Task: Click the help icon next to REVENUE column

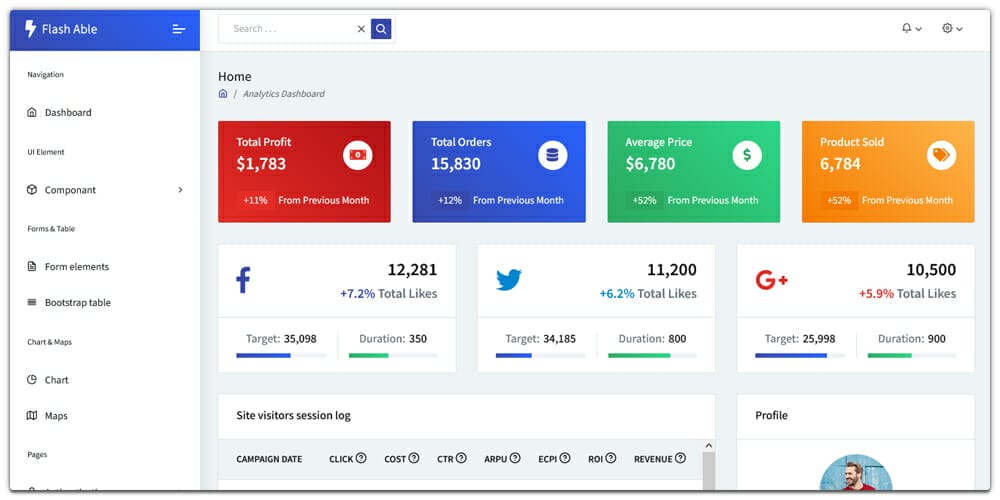Action: click(680, 458)
